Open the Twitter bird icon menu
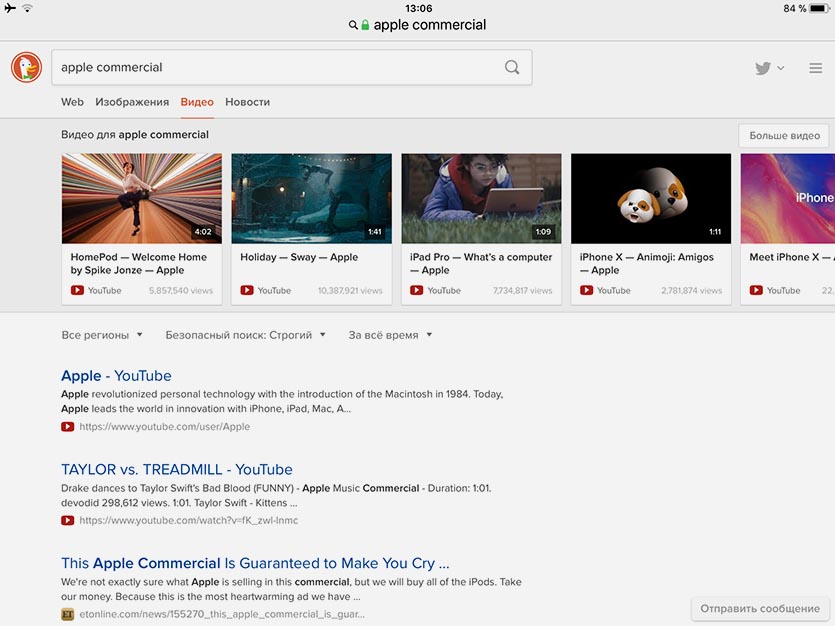This screenshot has height=626, width=835. 763,68
